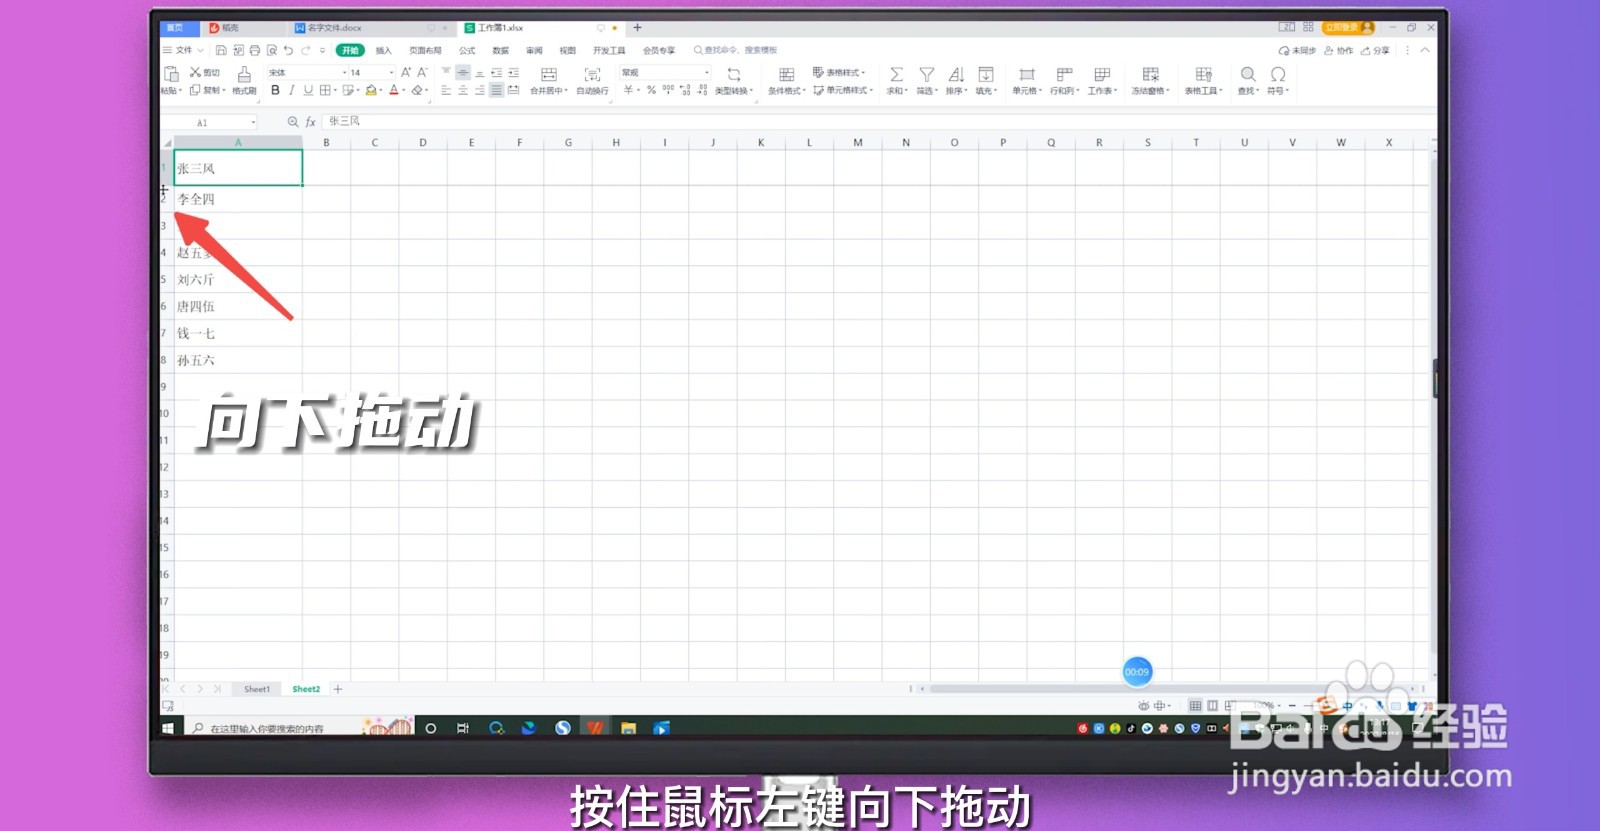Click the Print icon in quick toolbar
Image resolution: width=1600 pixels, height=831 pixels.
(255, 50)
